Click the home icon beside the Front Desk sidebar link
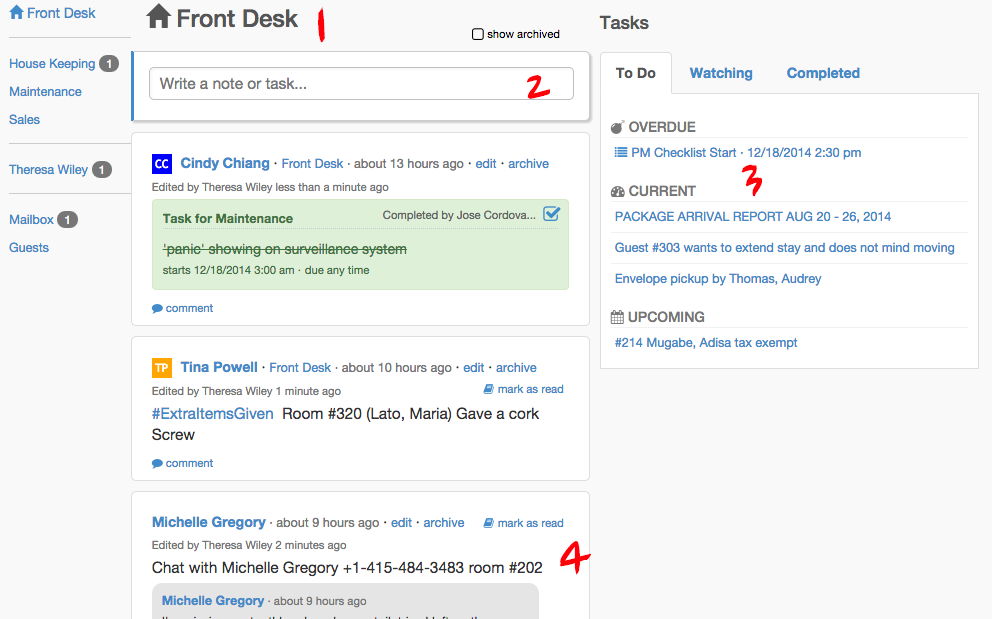992x619 pixels. [x=16, y=12]
